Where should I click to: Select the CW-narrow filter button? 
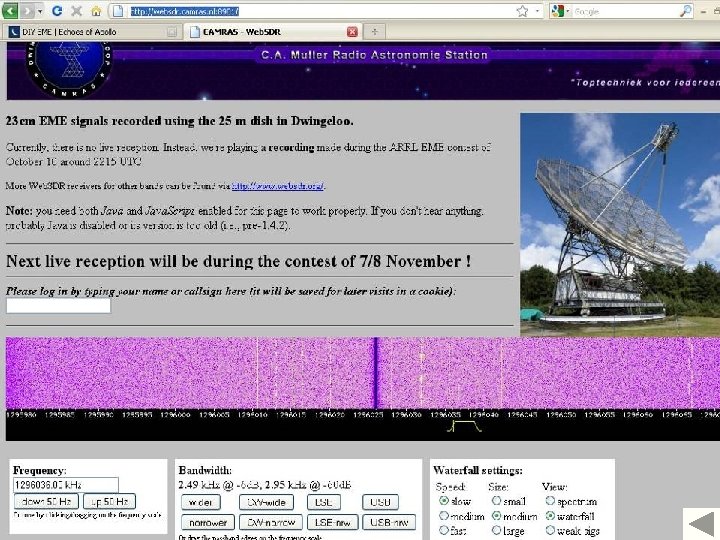pyautogui.click(x=270, y=523)
